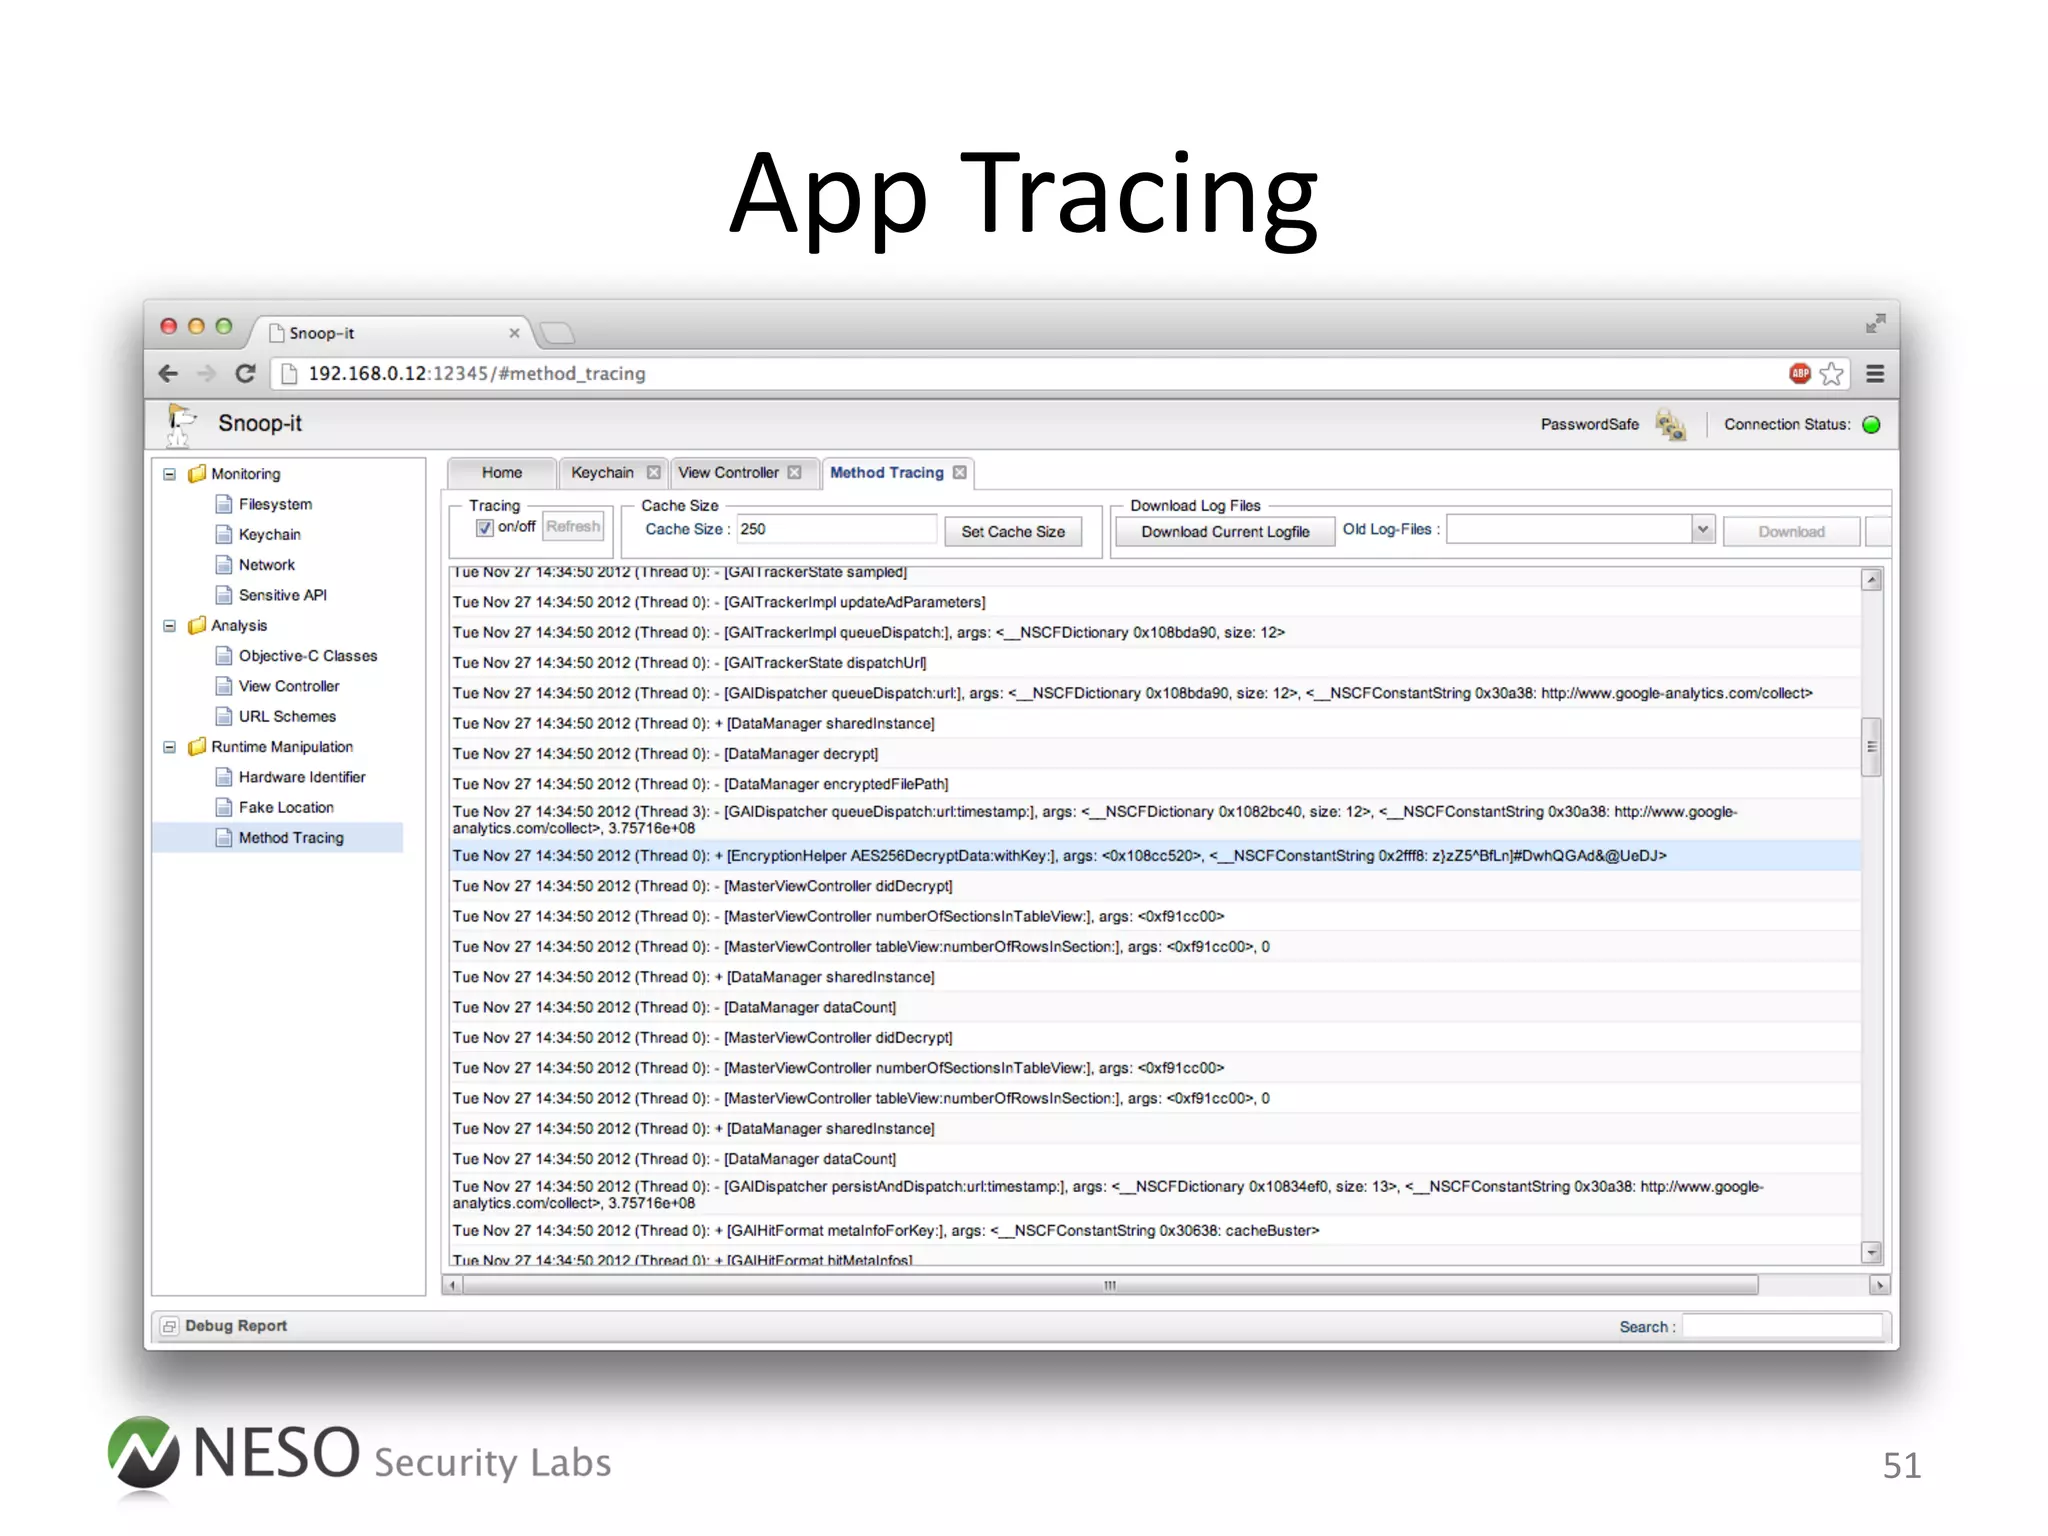Click the Fake Location document icon
This screenshot has width=2048, height=1536.
(x=224, y=807)
